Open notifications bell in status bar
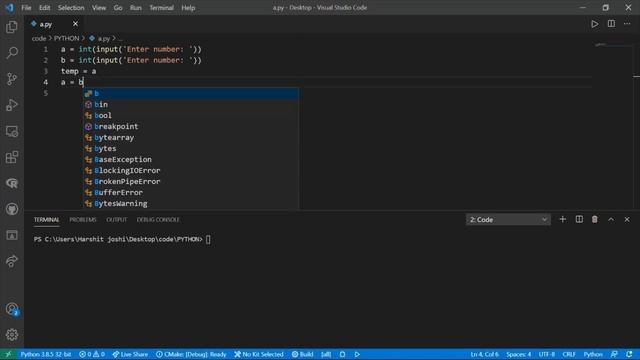 [629, 354]
